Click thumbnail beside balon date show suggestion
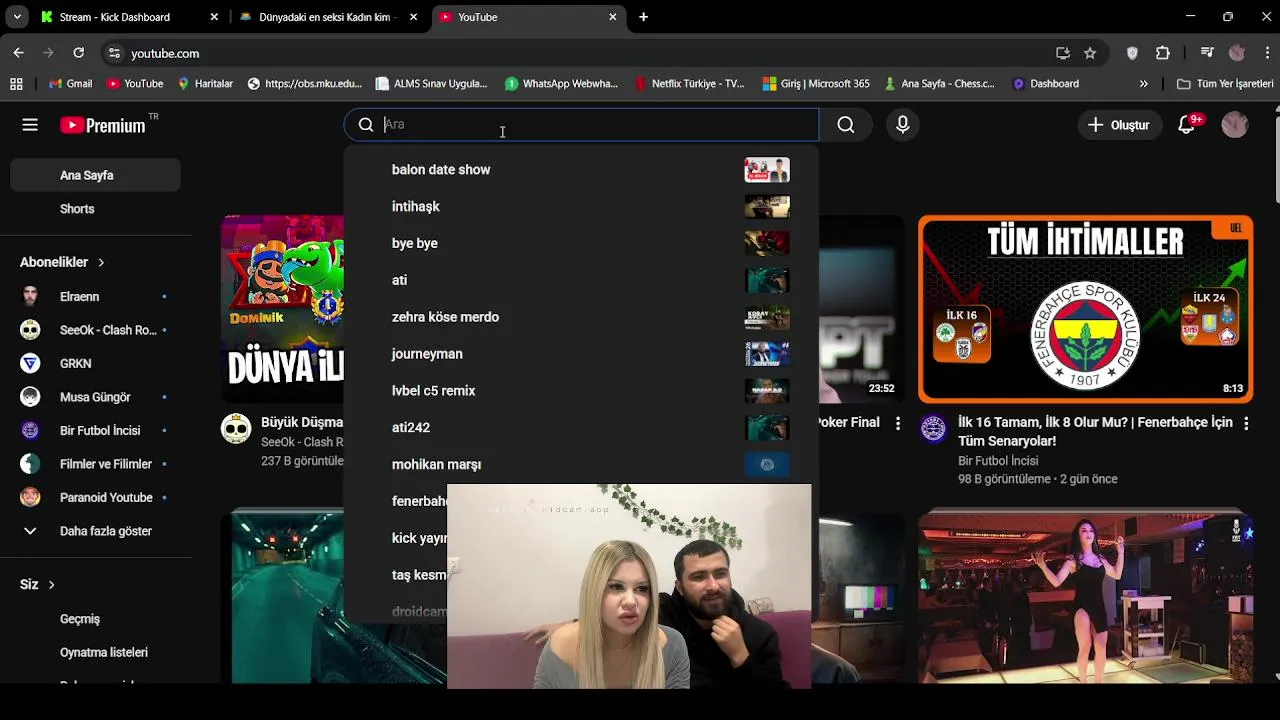 tap(767, 170)
